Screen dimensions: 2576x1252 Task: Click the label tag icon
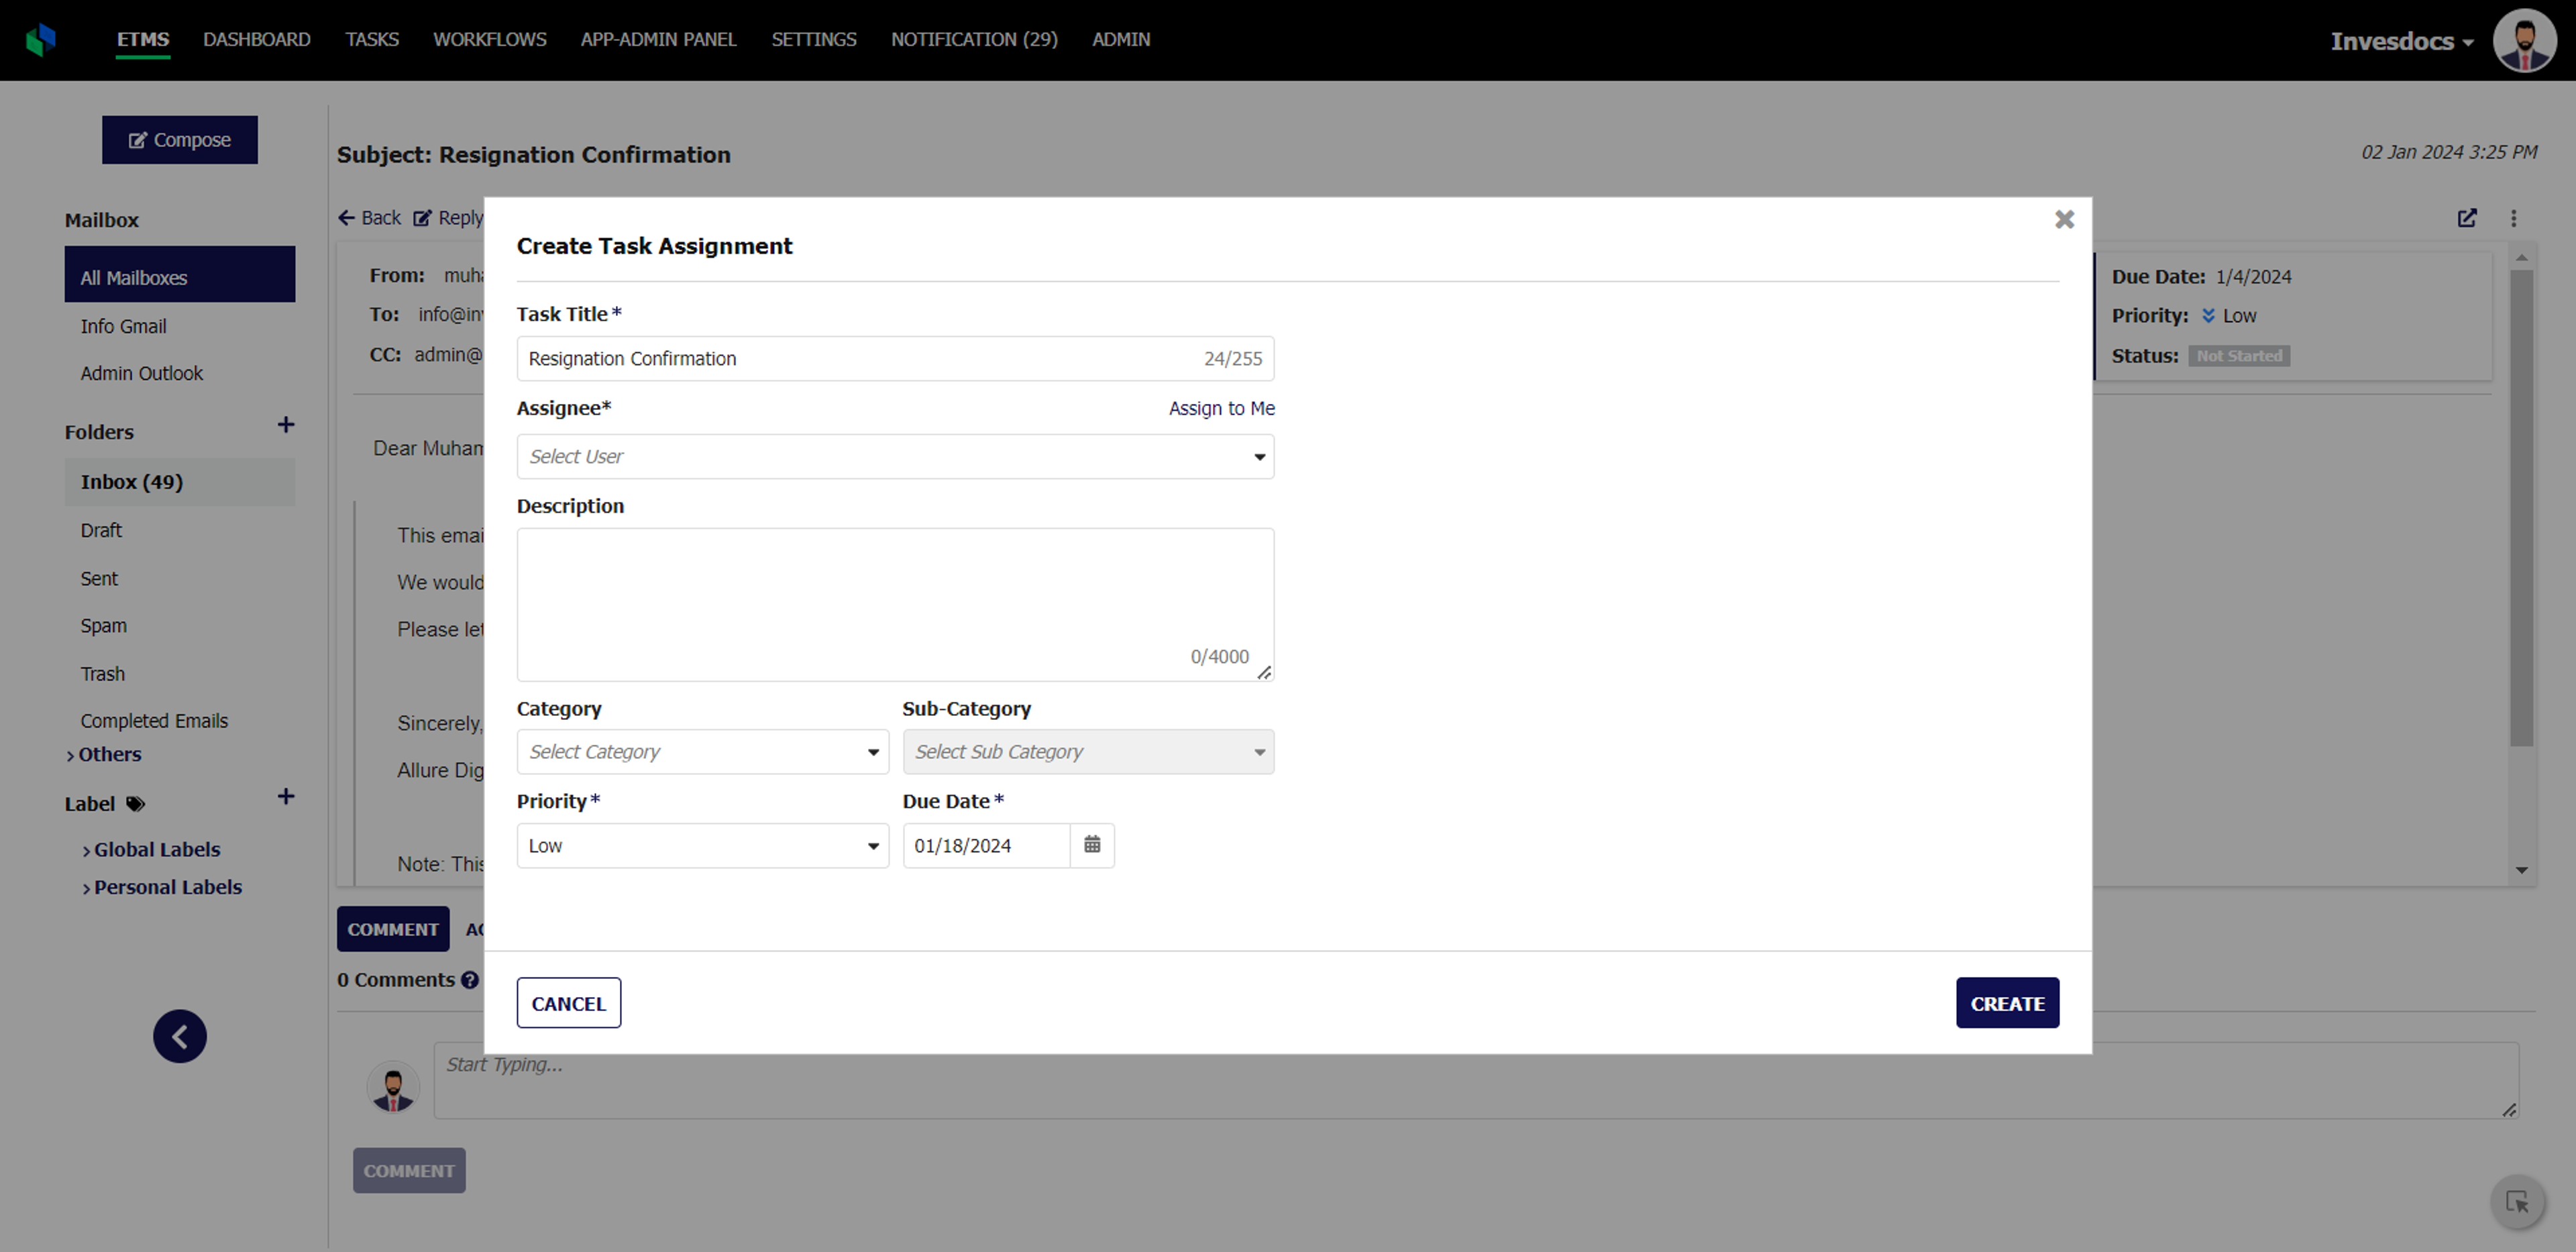[x=136, y=804]
